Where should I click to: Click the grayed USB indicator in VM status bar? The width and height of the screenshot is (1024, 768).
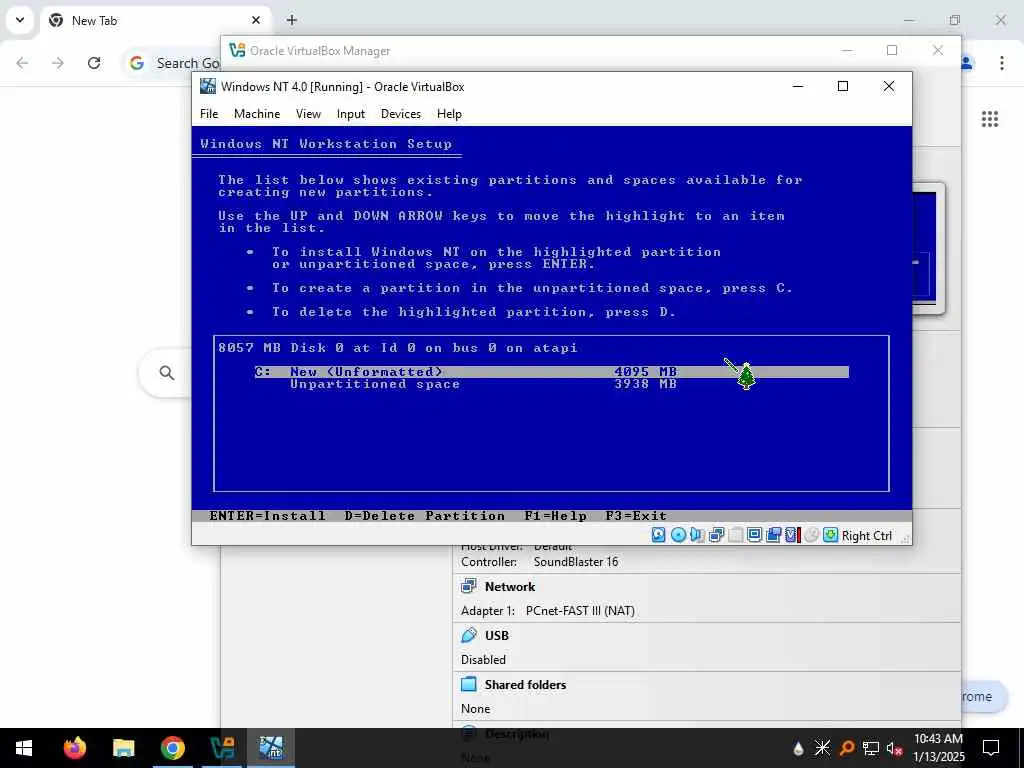click(x=735, y=536)
